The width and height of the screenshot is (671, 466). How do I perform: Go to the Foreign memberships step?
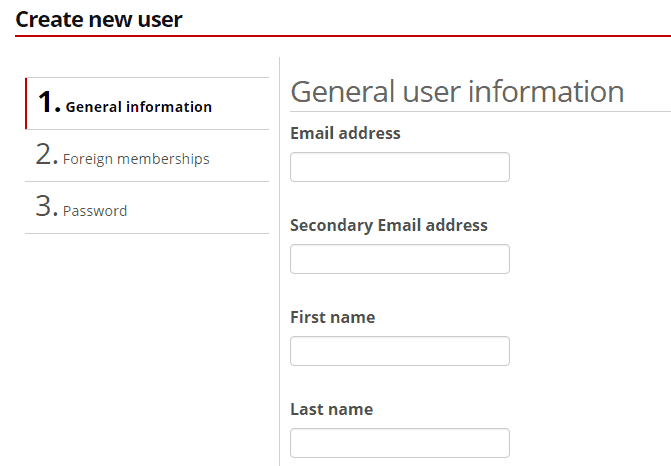pyautogui.click(x=136, y=159)
